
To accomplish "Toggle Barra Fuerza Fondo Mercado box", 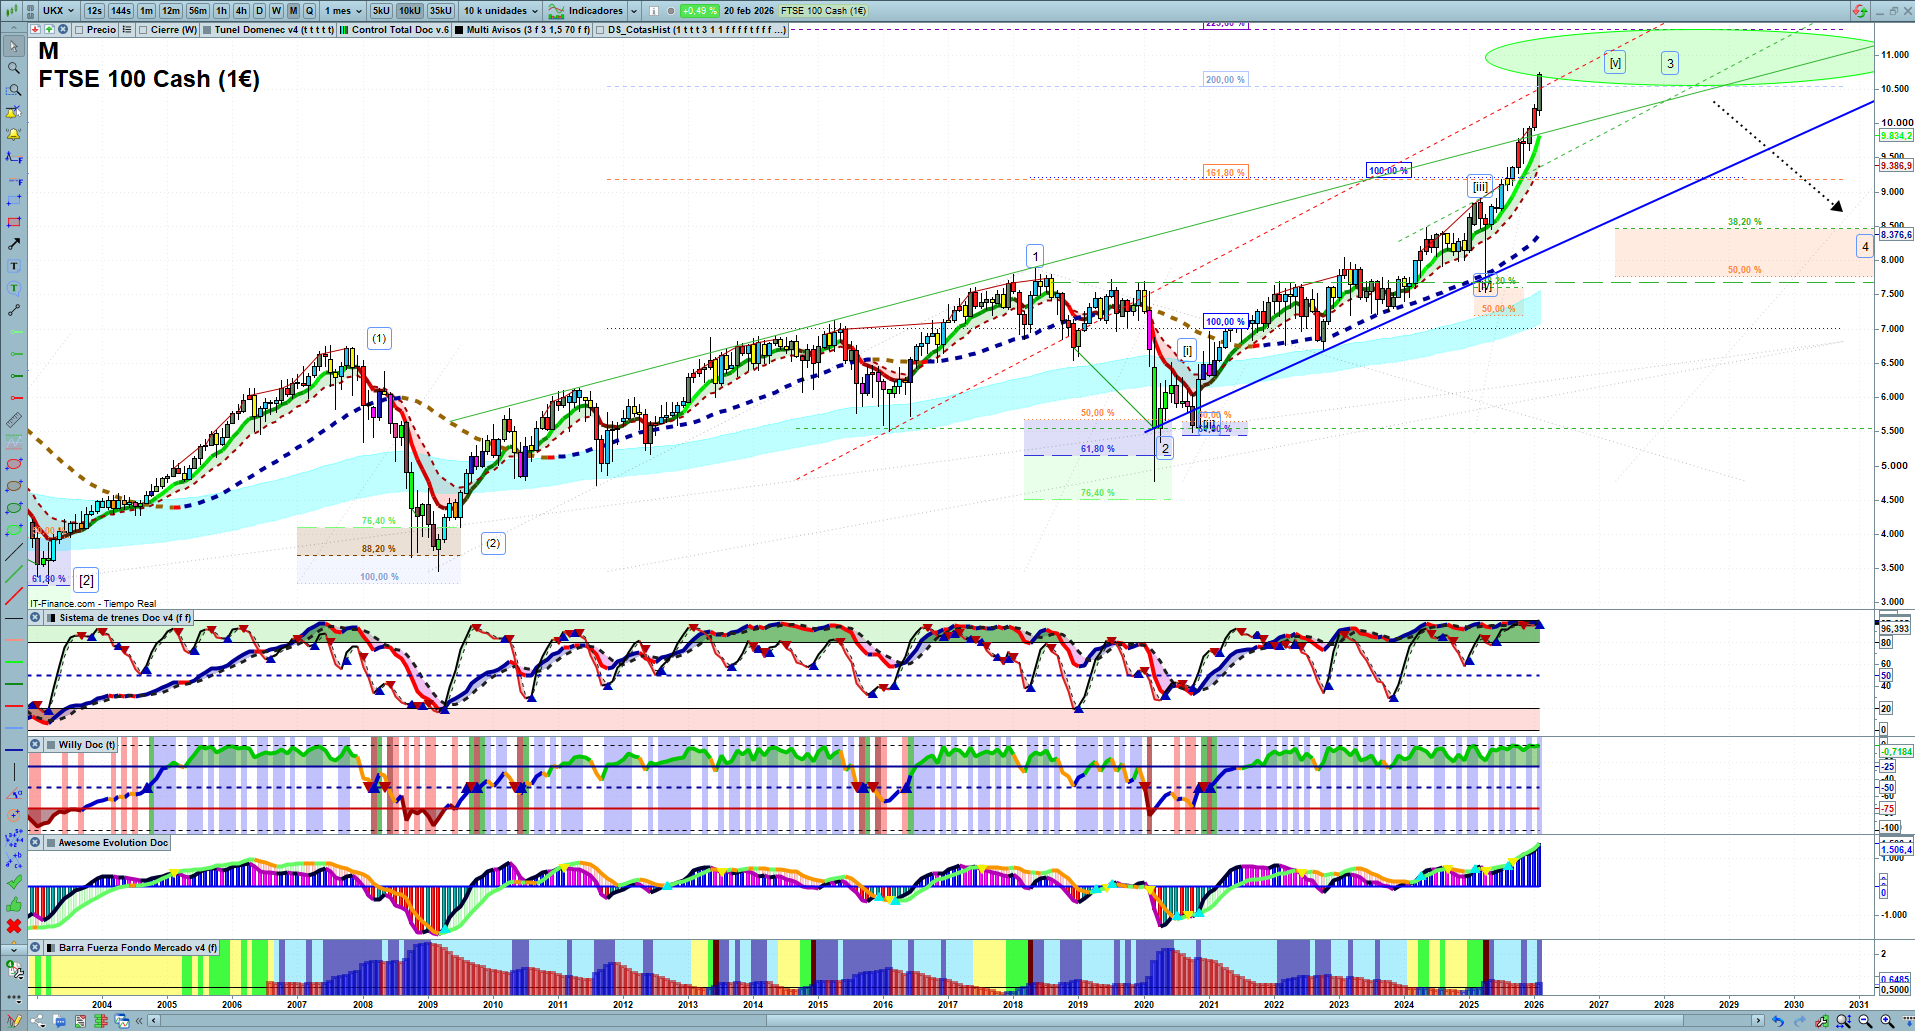I will tap(51, 948).
